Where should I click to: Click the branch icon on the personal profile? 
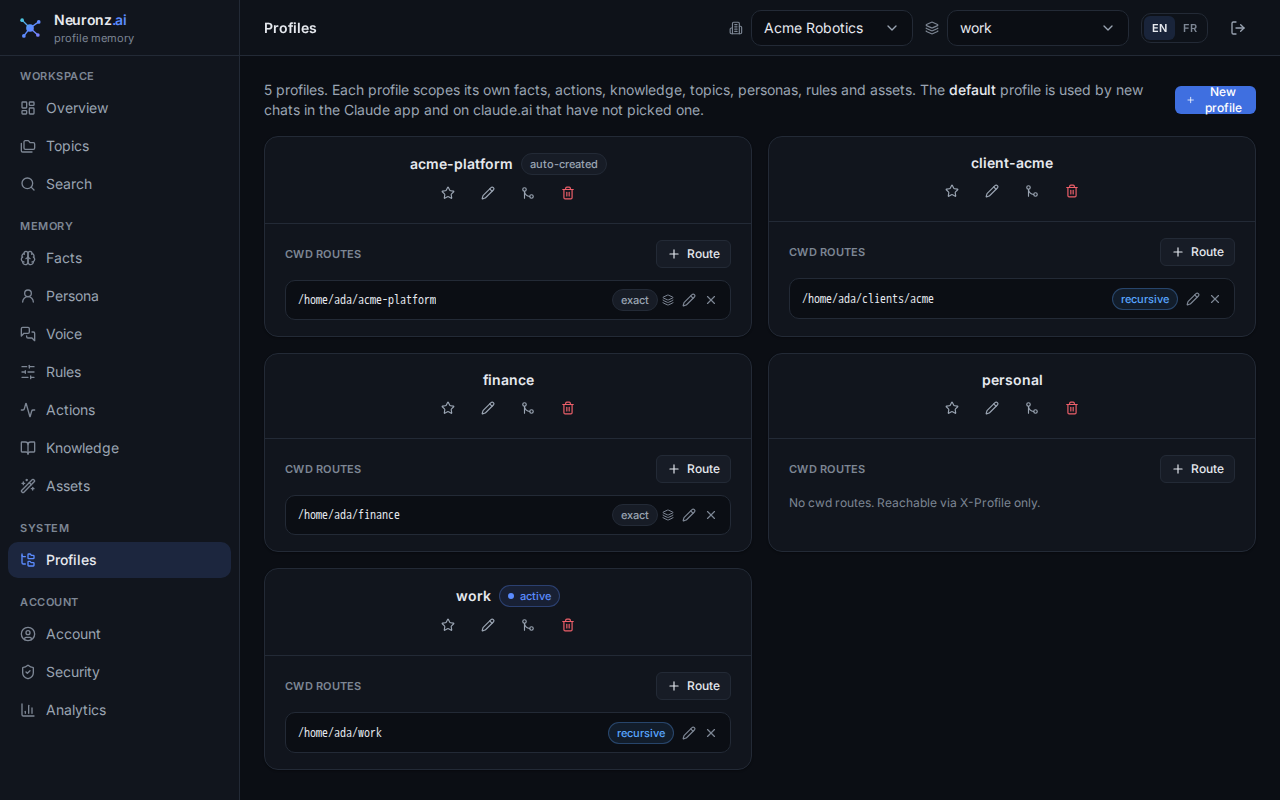[x=1032, y=408]
